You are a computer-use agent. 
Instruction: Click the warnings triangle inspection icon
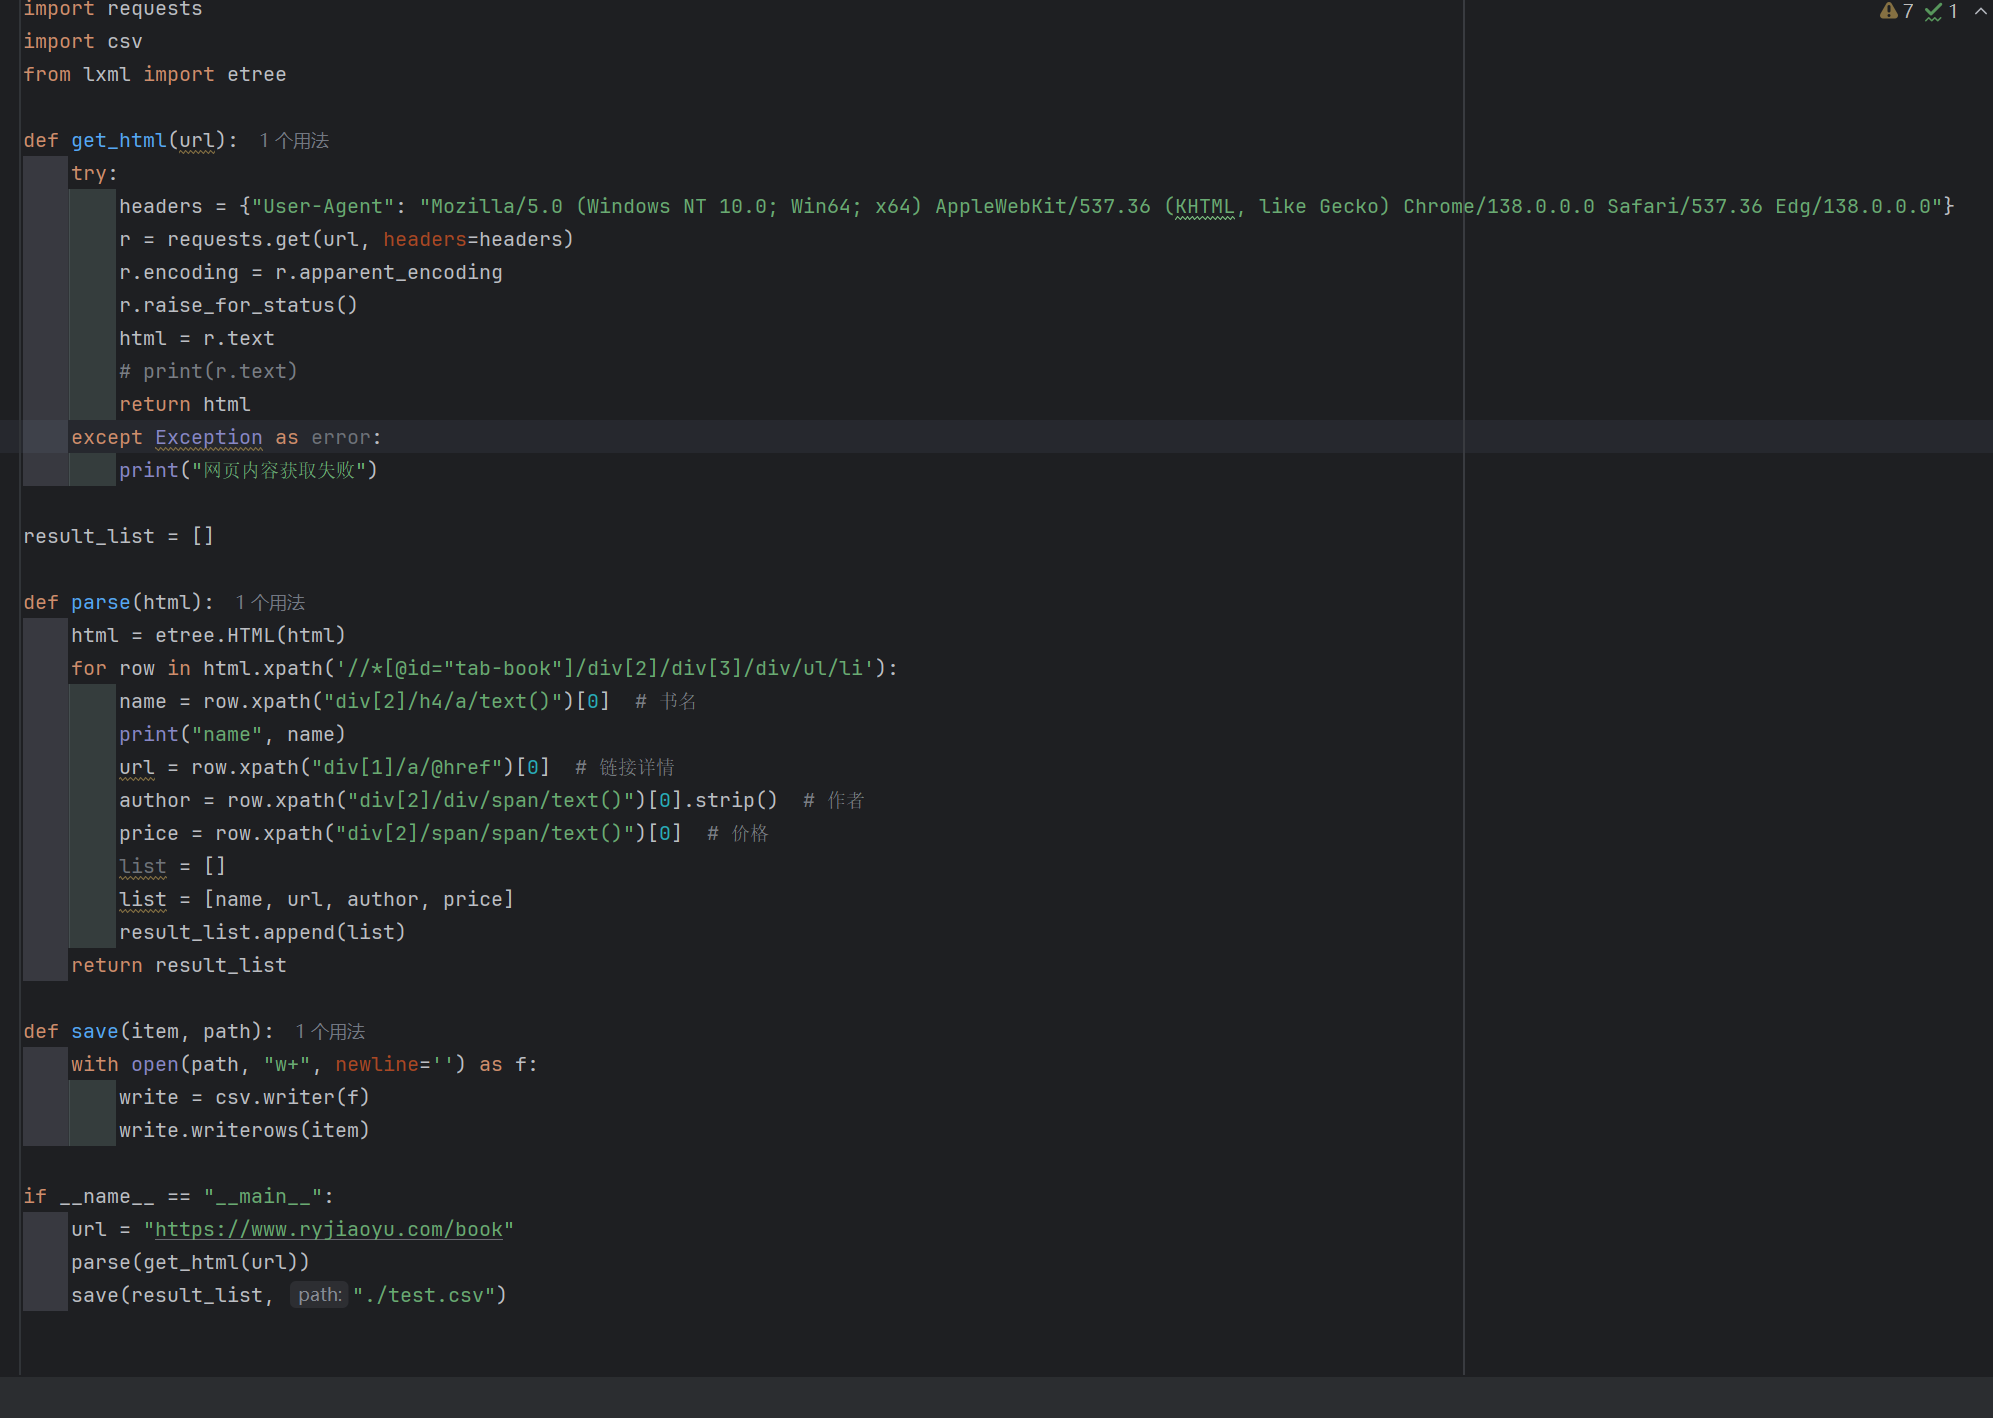pos(1888,11)
